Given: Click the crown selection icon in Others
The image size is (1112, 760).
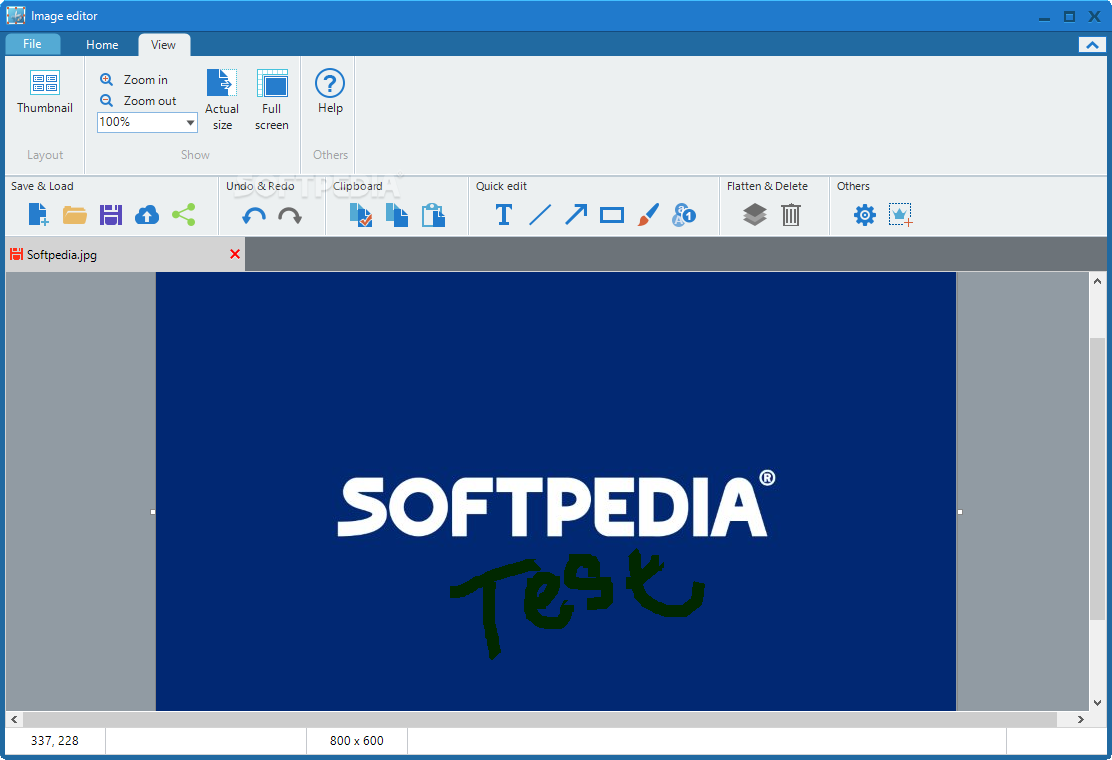Looking at the screenshot, I should click(900, 215).
